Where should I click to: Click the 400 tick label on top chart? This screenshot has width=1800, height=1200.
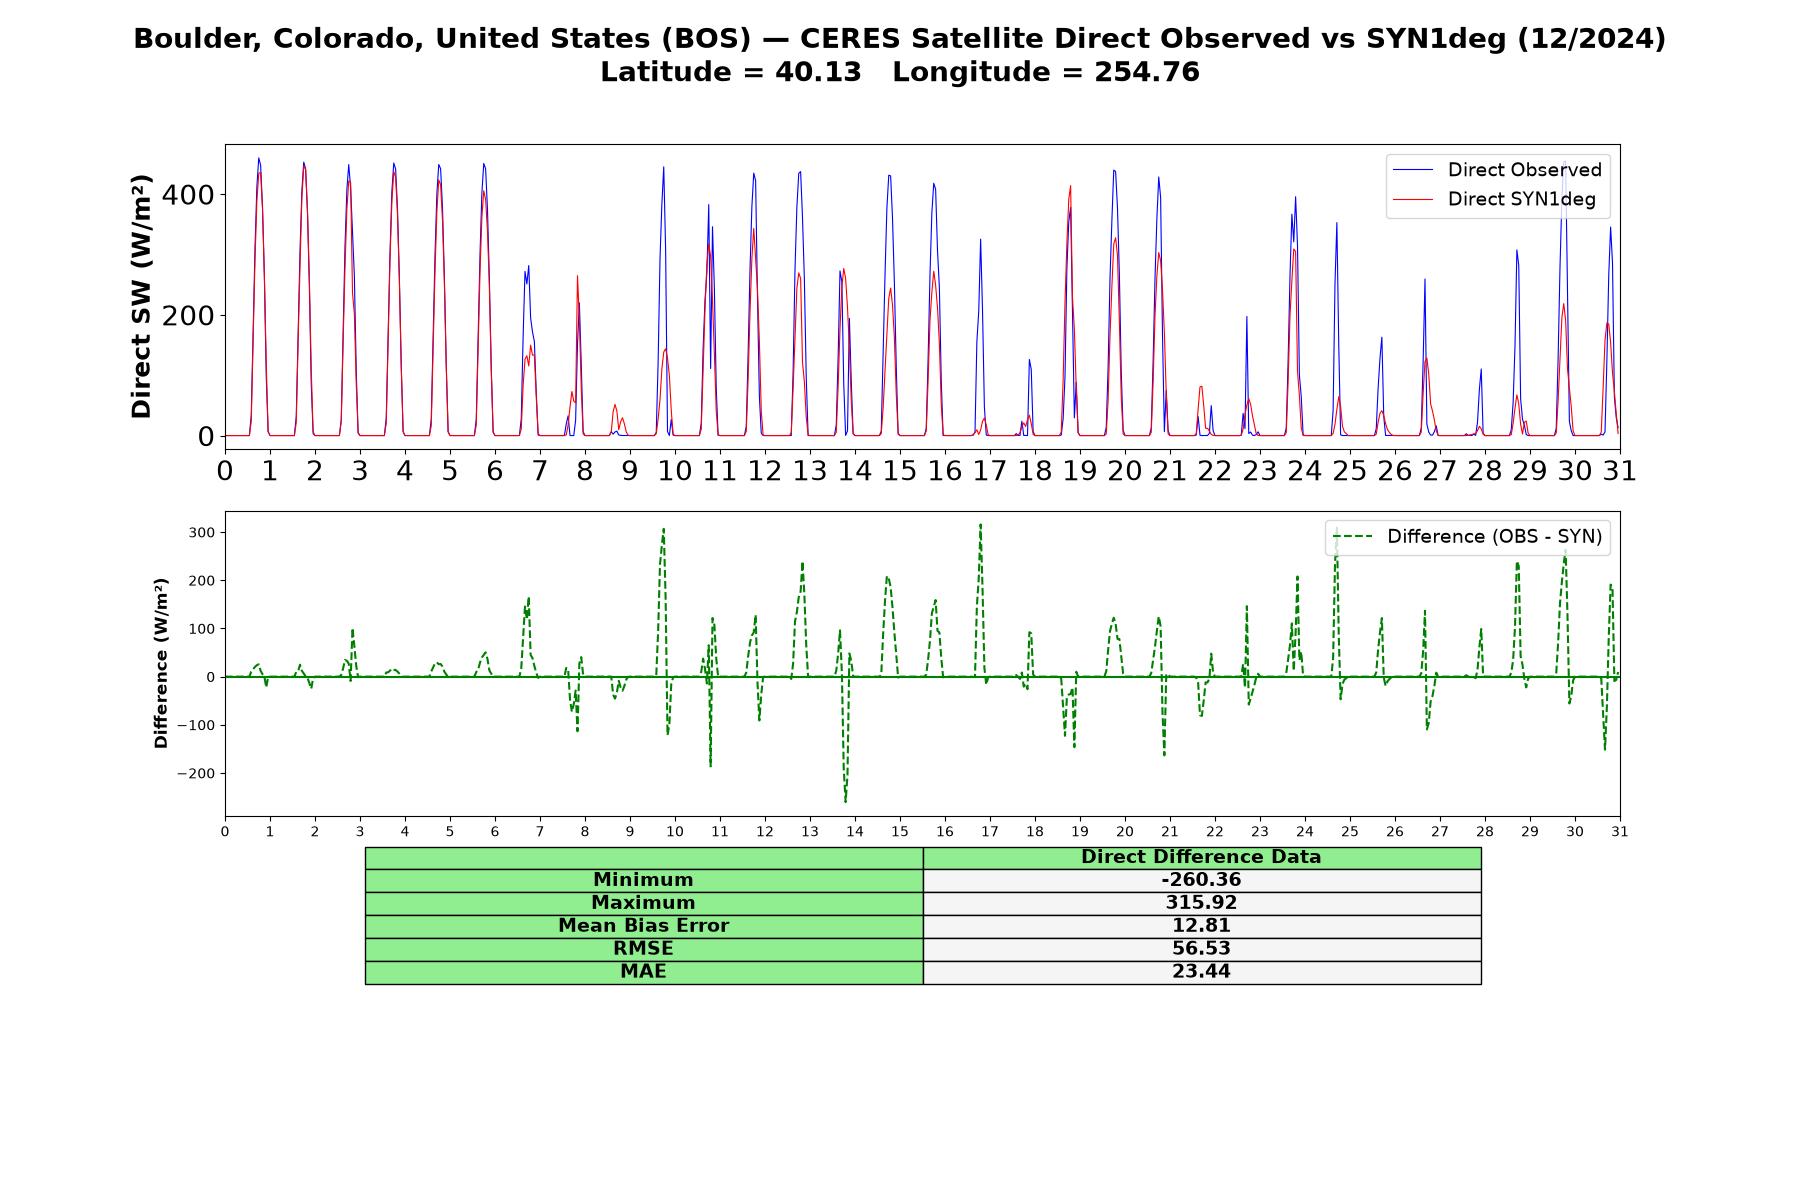188,194
